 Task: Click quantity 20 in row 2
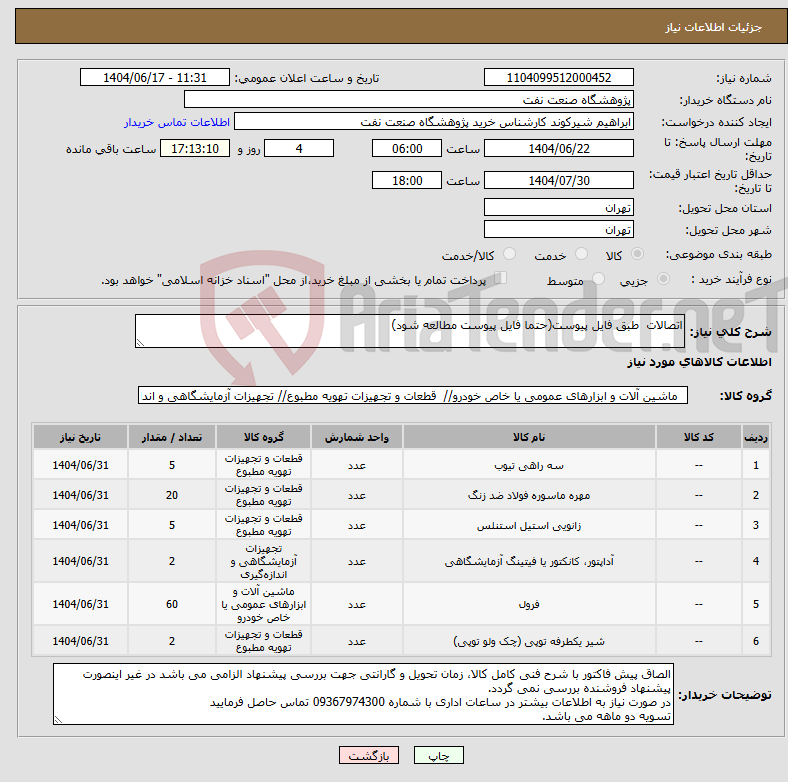click(172, 496)
